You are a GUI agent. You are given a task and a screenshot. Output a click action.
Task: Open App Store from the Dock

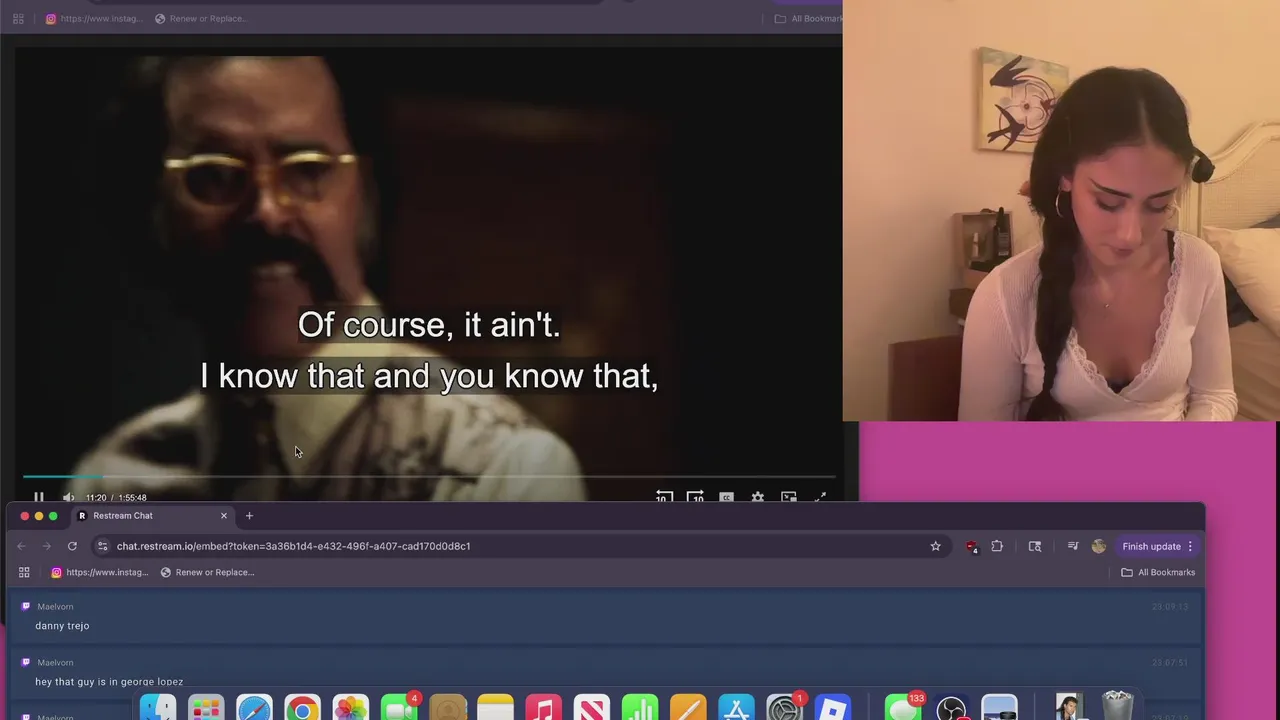pyautogui.click(x=736, y=708)
